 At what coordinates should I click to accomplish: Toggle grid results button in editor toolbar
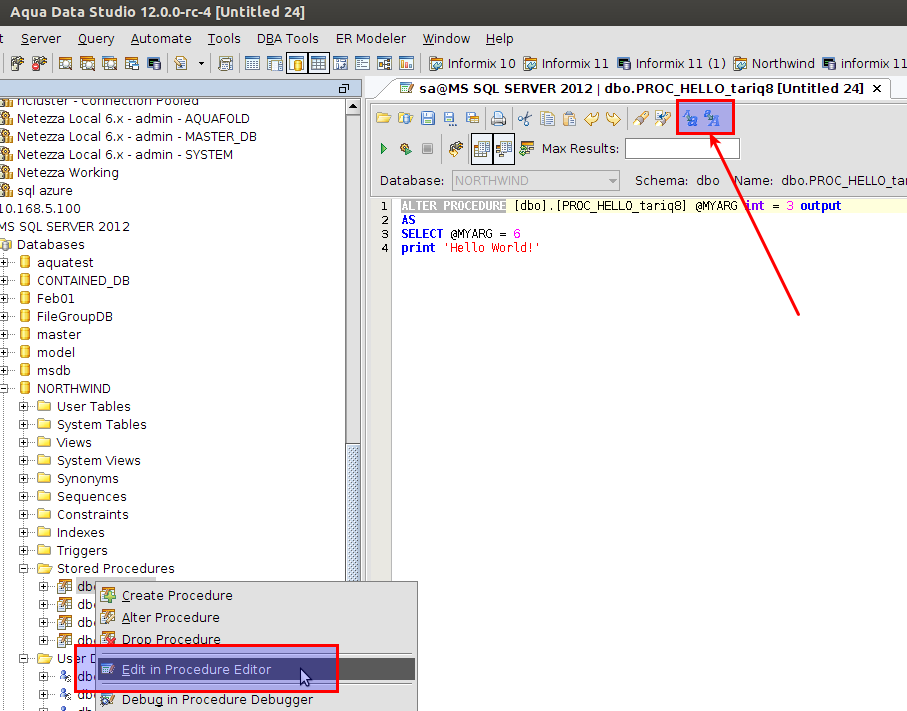coord(482,149)
